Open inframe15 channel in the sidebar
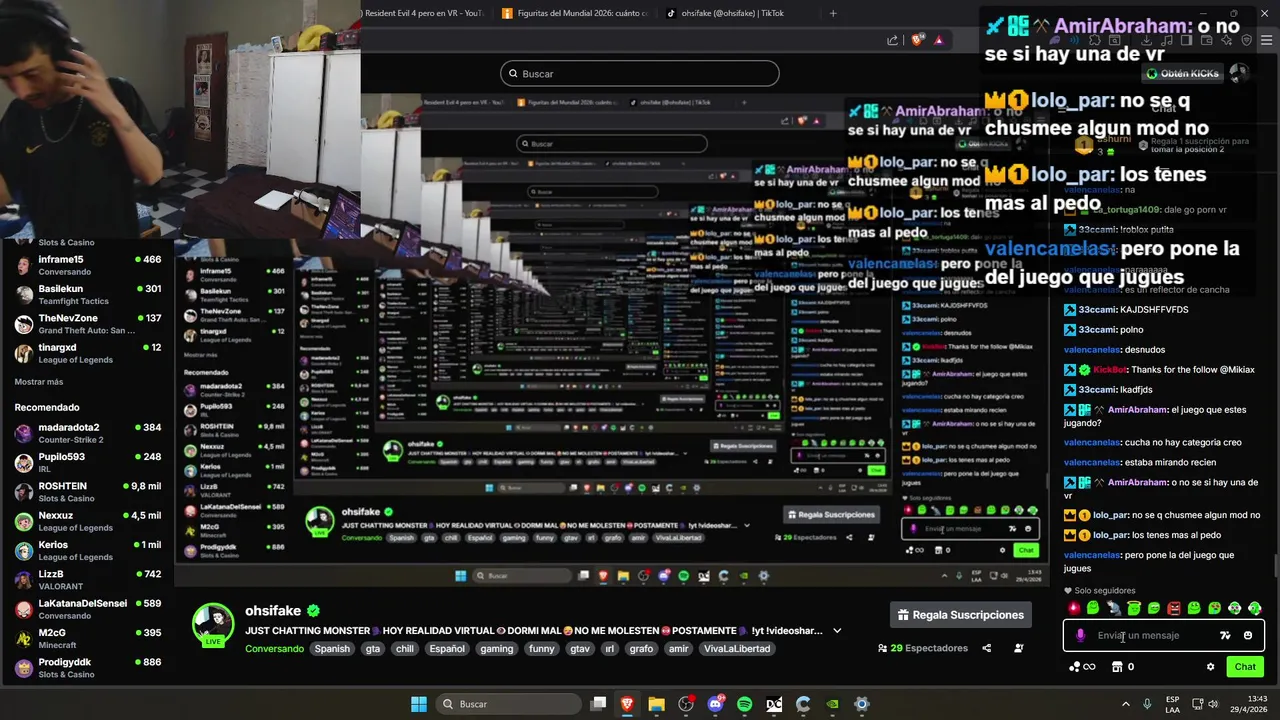Viewport: 1280px width, 720px height. pos(88,265)
